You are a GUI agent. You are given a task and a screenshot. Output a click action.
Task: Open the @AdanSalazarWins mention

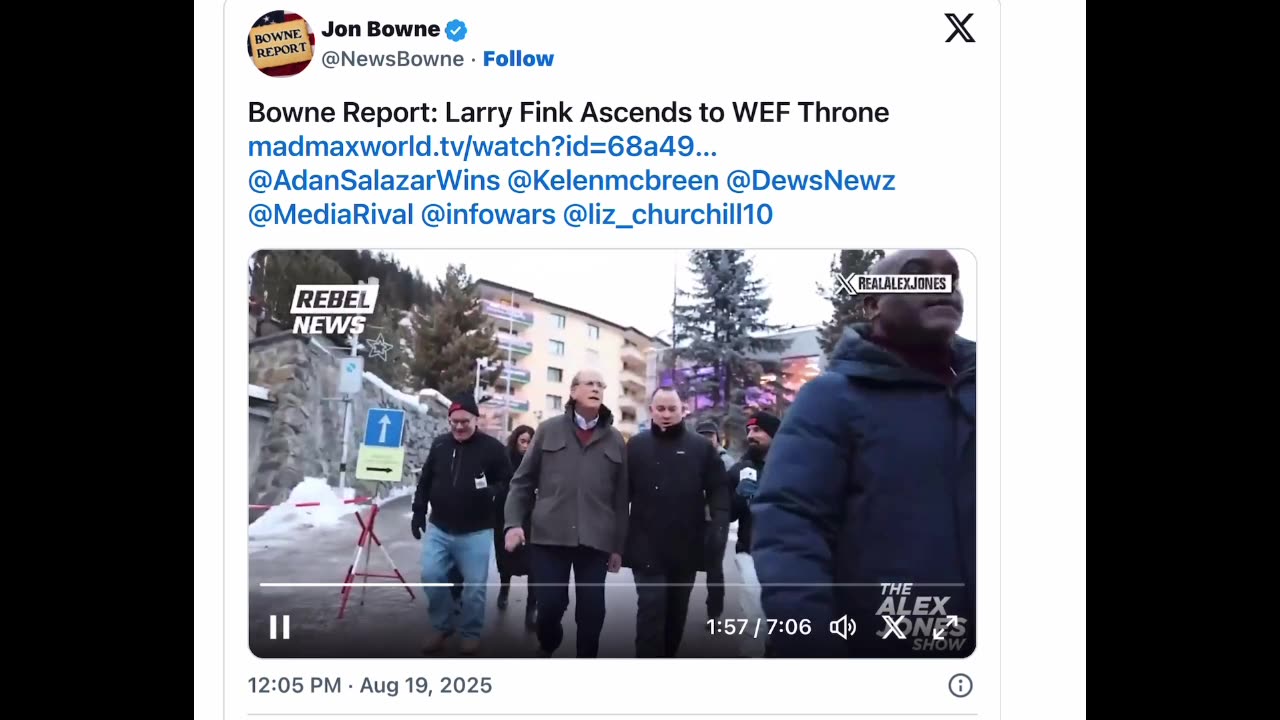coord(374,181)
